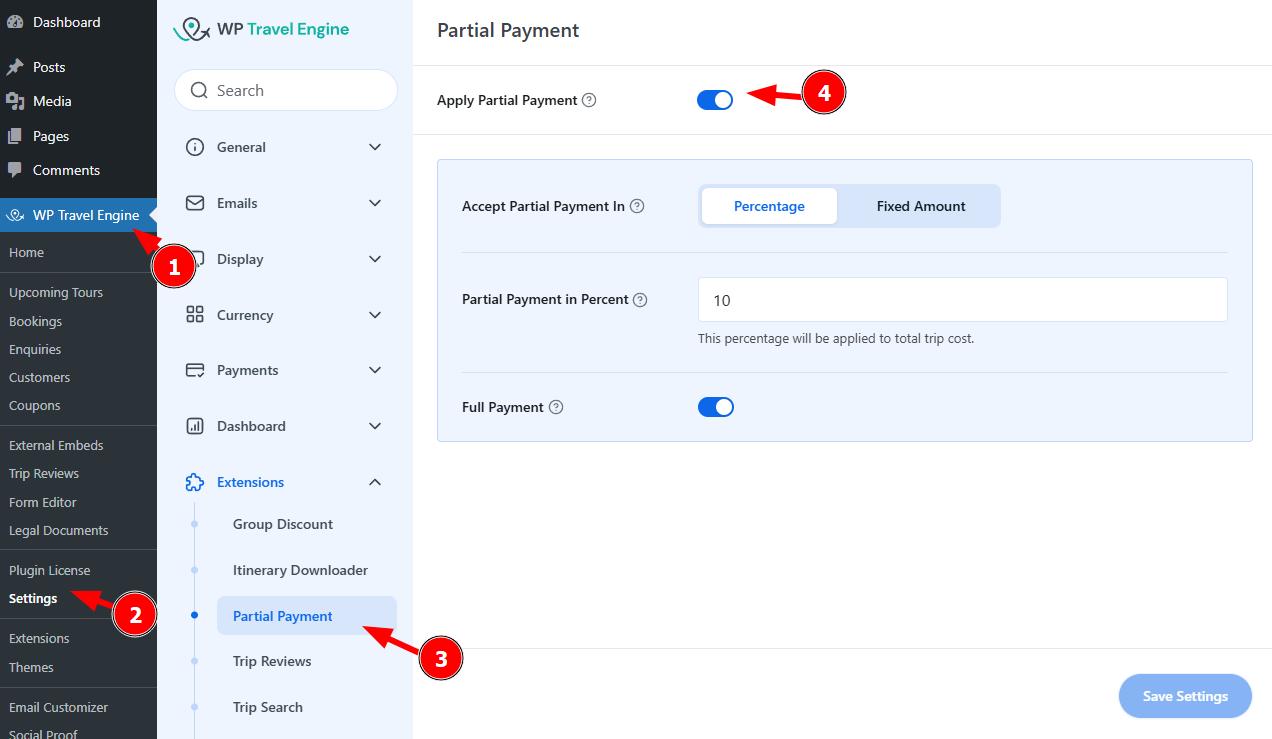Click the Pages icon in admin menu

coord(15,136)
